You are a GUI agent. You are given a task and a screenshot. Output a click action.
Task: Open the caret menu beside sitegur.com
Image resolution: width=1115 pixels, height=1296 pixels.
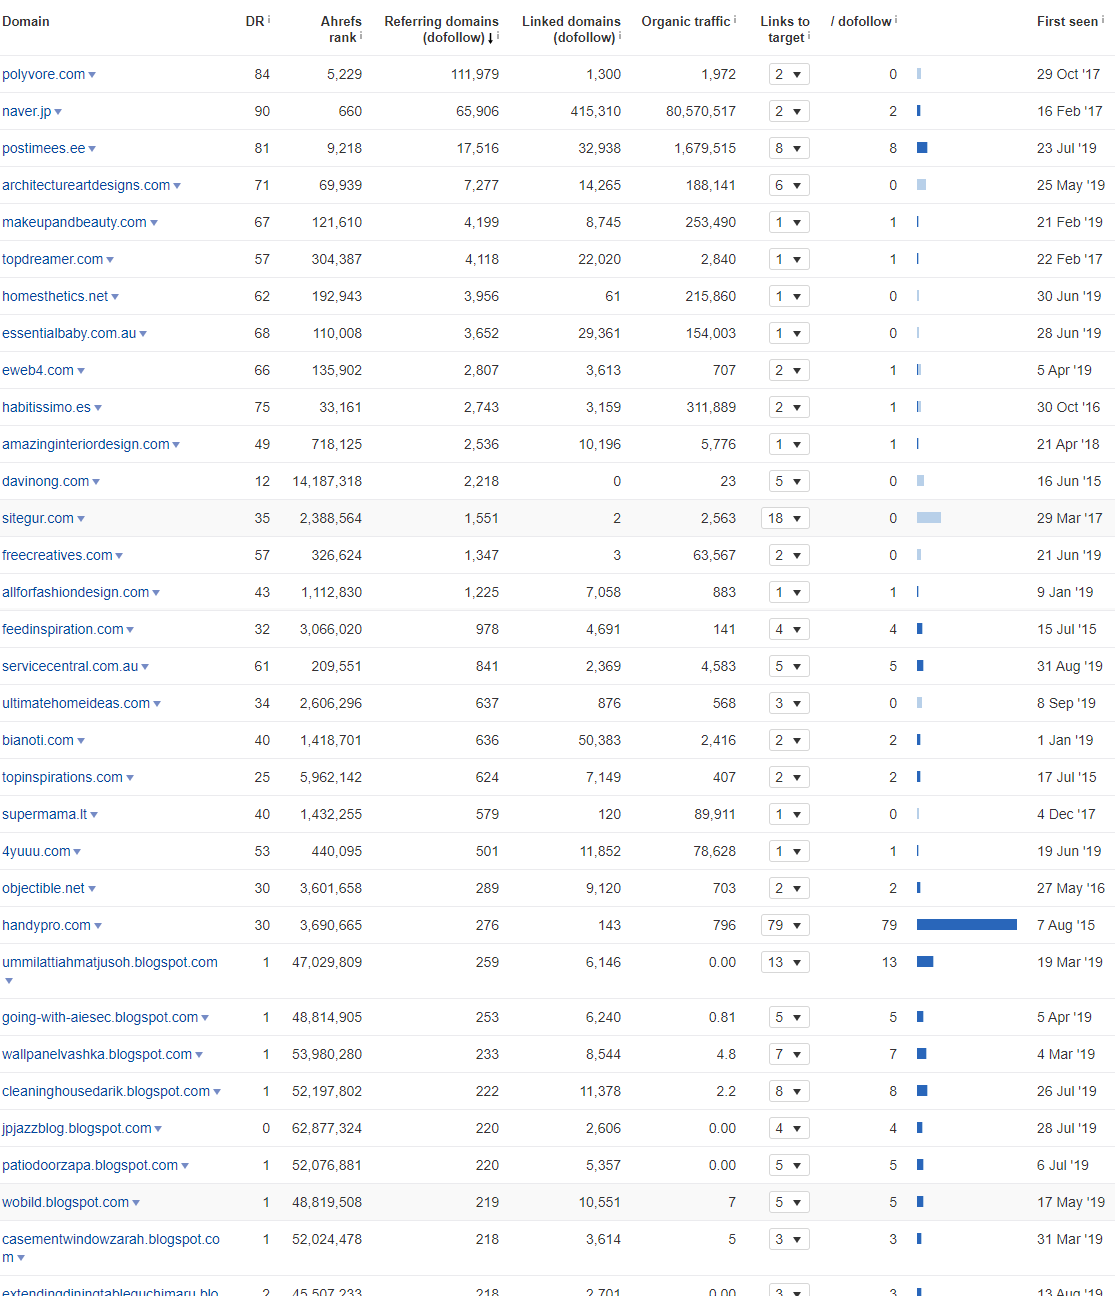(x=81, y=519)
